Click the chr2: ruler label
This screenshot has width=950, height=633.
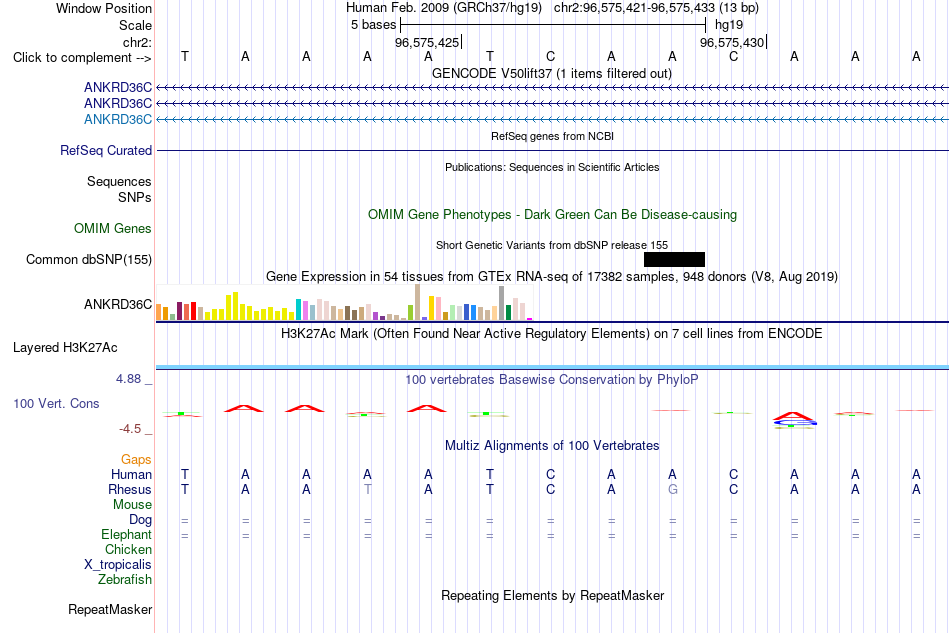[x=137, y=42]
